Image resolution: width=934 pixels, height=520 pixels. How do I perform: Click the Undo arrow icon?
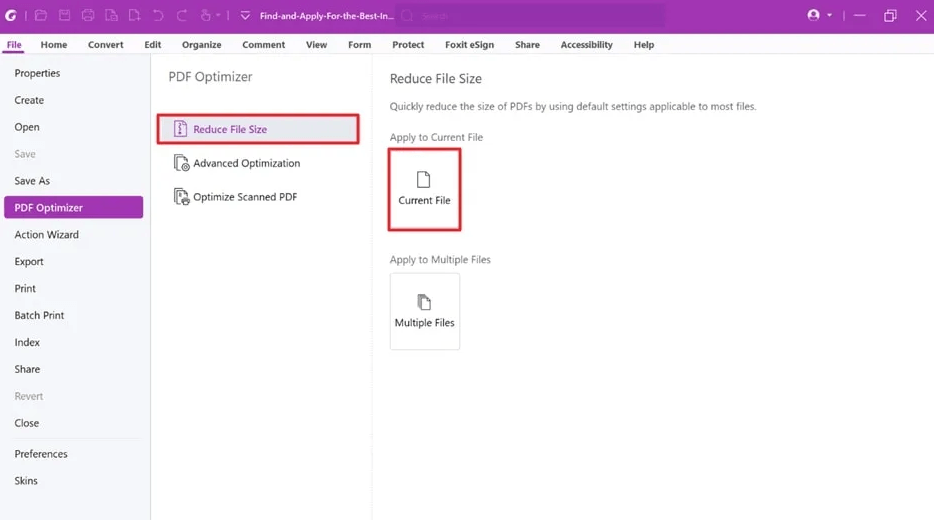158,16
